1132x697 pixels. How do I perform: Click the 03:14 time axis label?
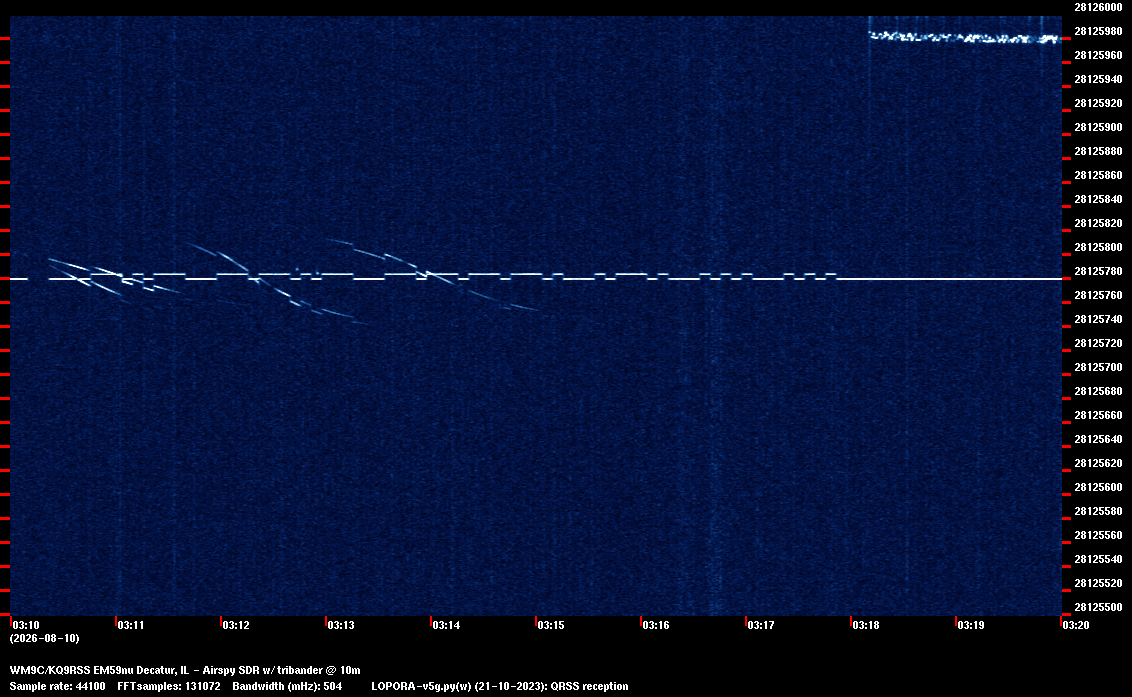pyautogui.click(x=446, y=625)
